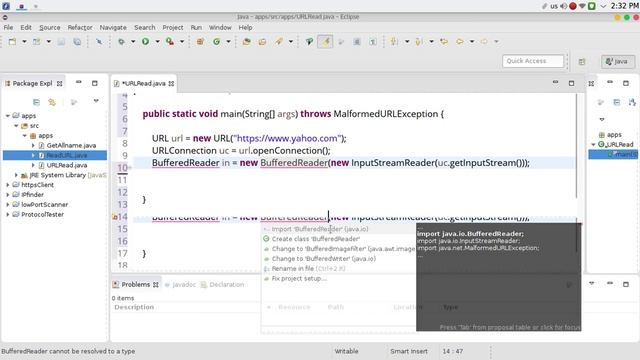
Task: Click the Open Type toolbar icon
Action: (x=247, y=42)
